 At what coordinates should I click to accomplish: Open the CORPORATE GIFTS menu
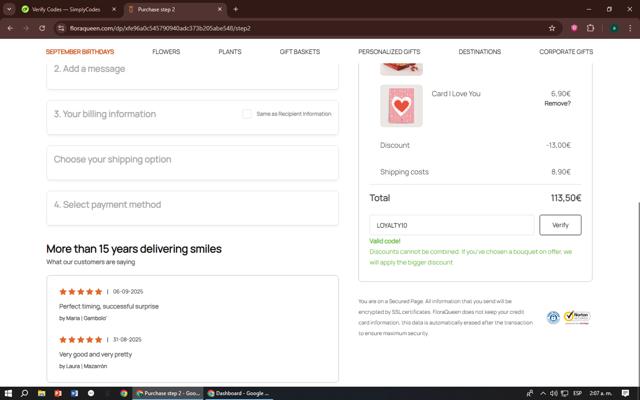pos(566,52)
